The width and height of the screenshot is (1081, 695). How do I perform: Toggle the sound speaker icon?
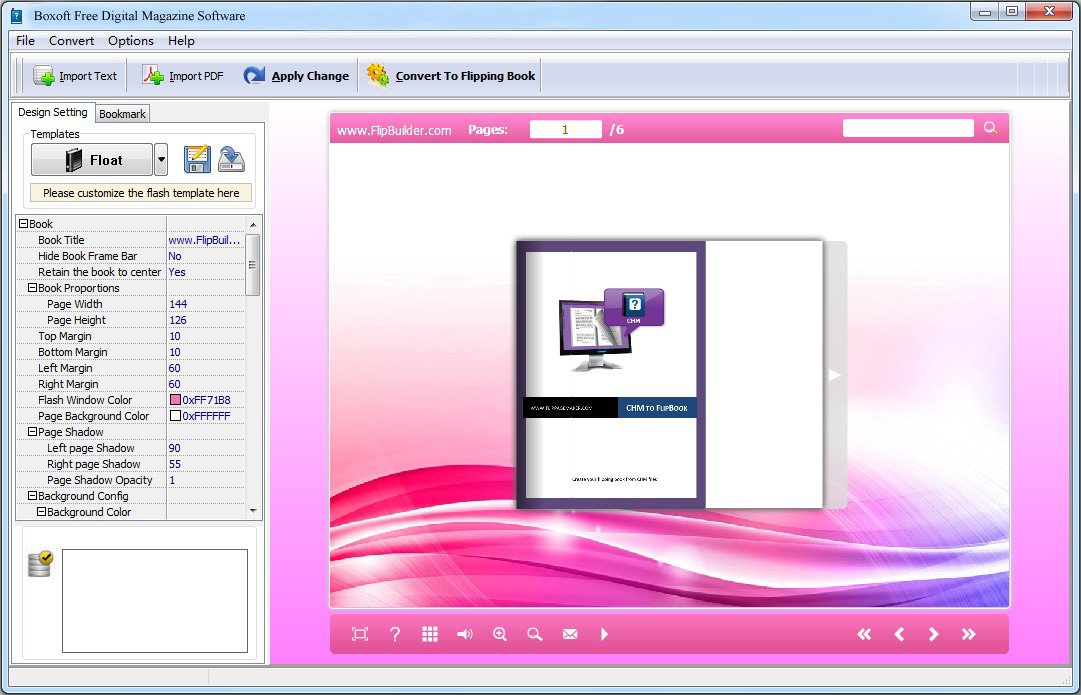465,634
